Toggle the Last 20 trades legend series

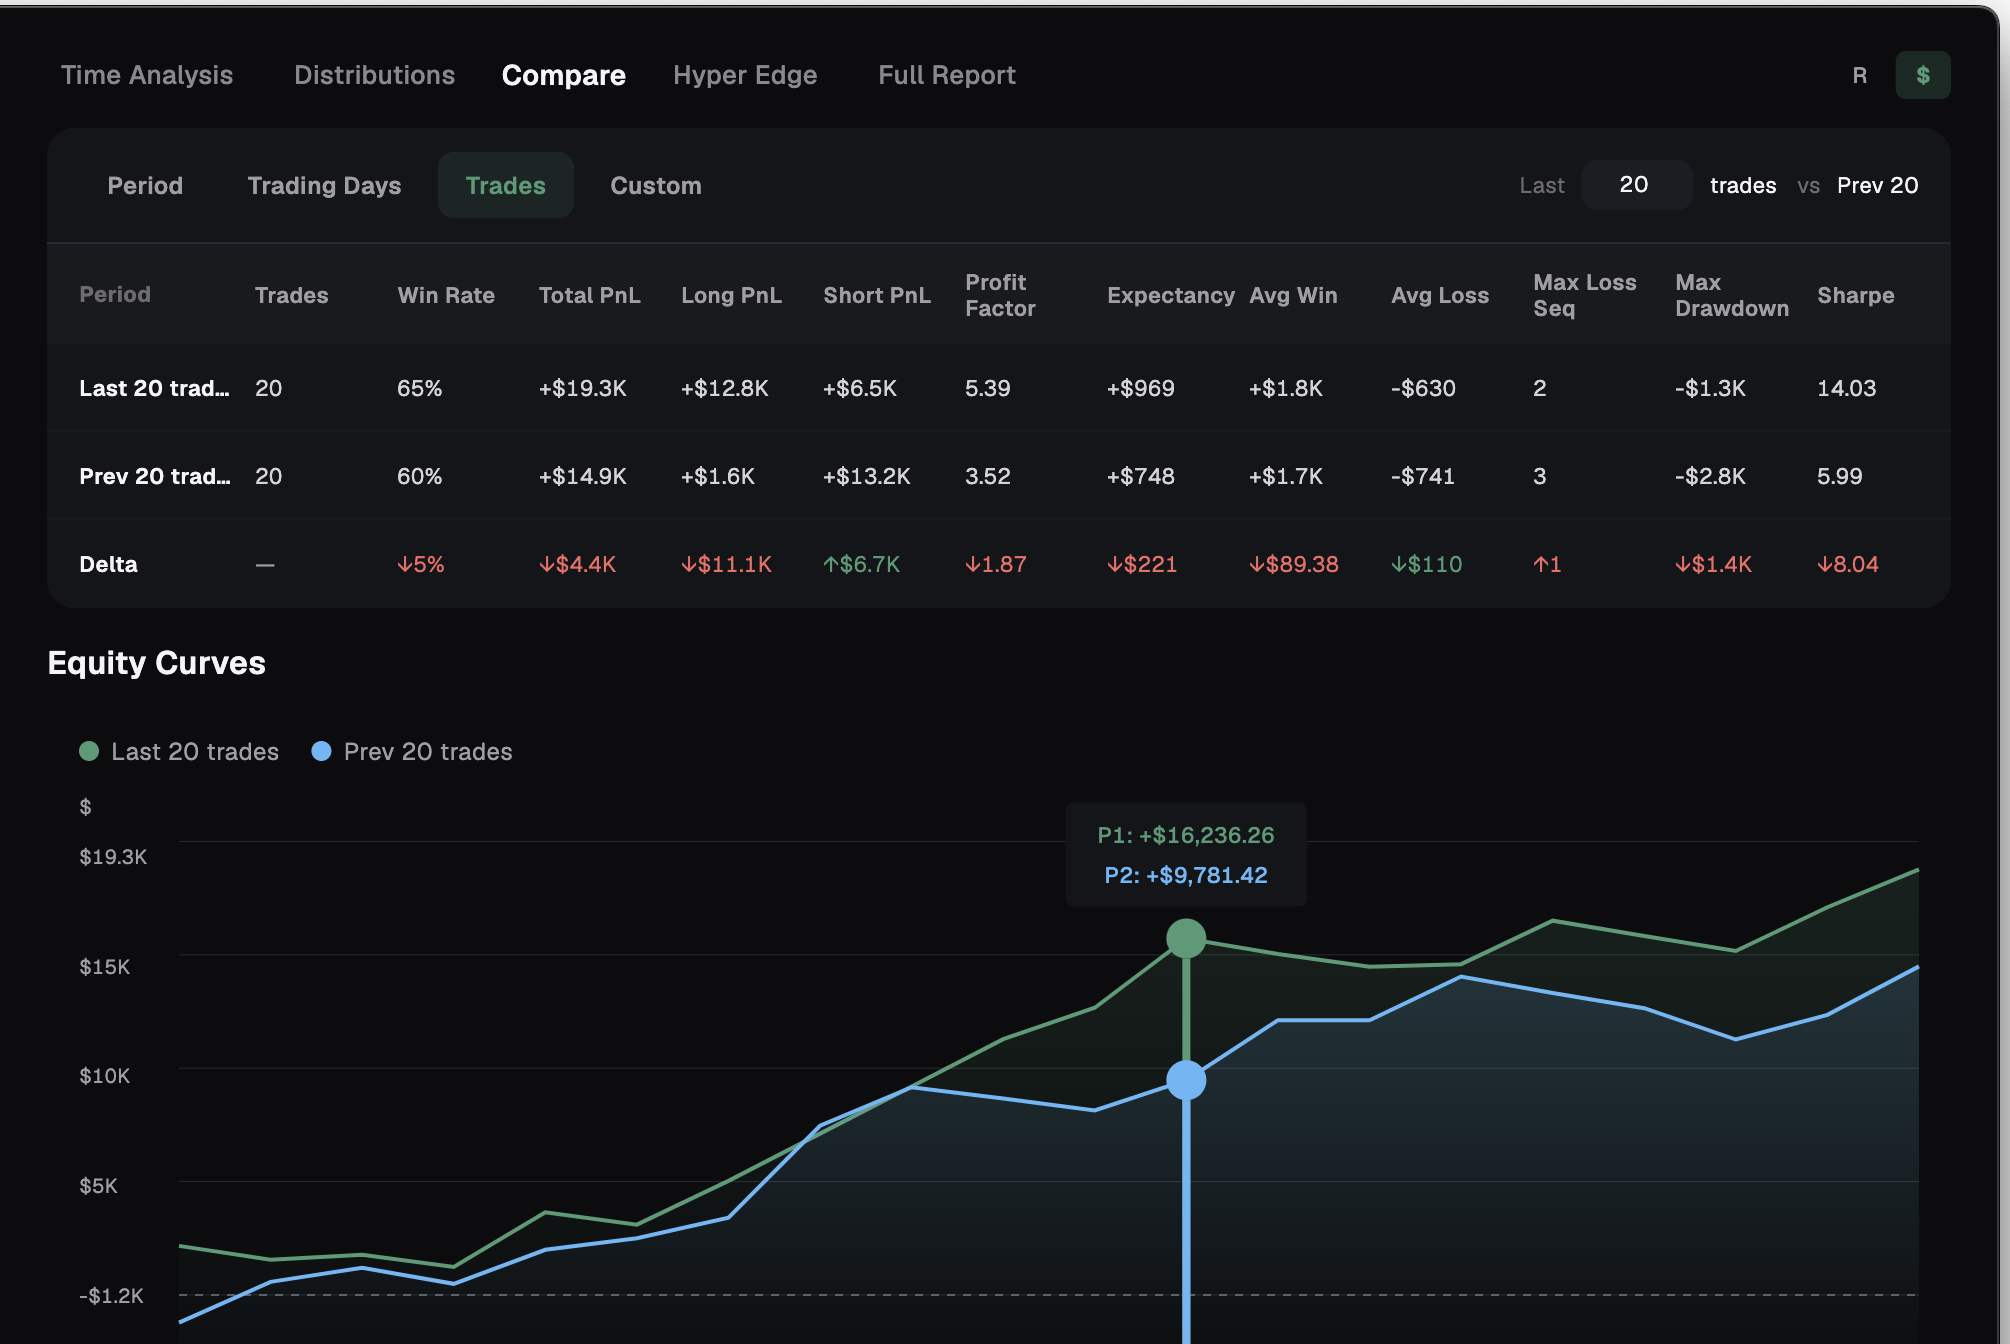coord(179,751)
